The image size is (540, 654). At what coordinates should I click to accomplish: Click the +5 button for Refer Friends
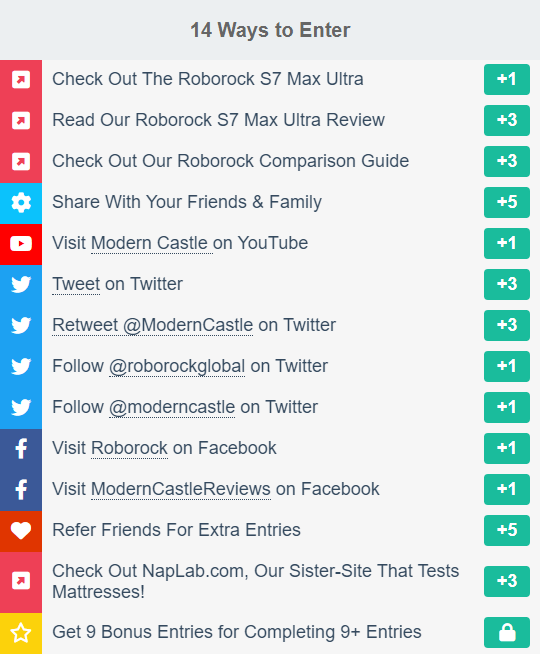click(507, 530)
